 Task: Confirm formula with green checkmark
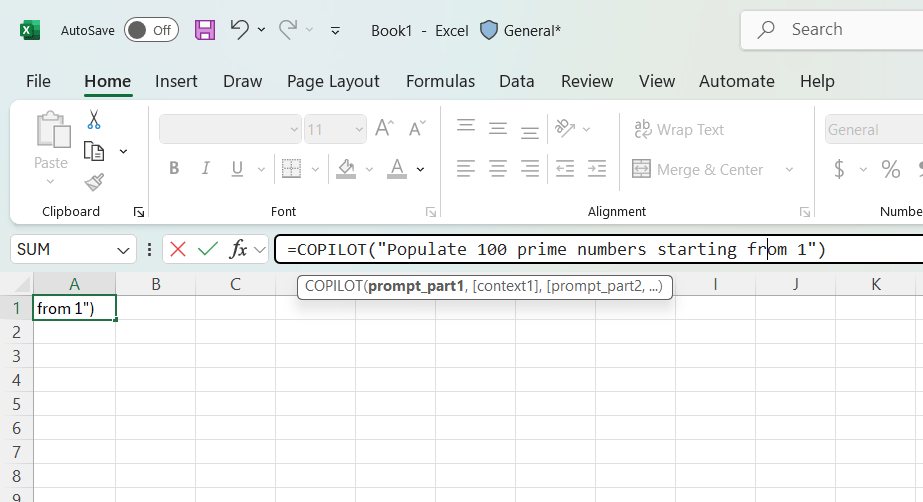208,249
